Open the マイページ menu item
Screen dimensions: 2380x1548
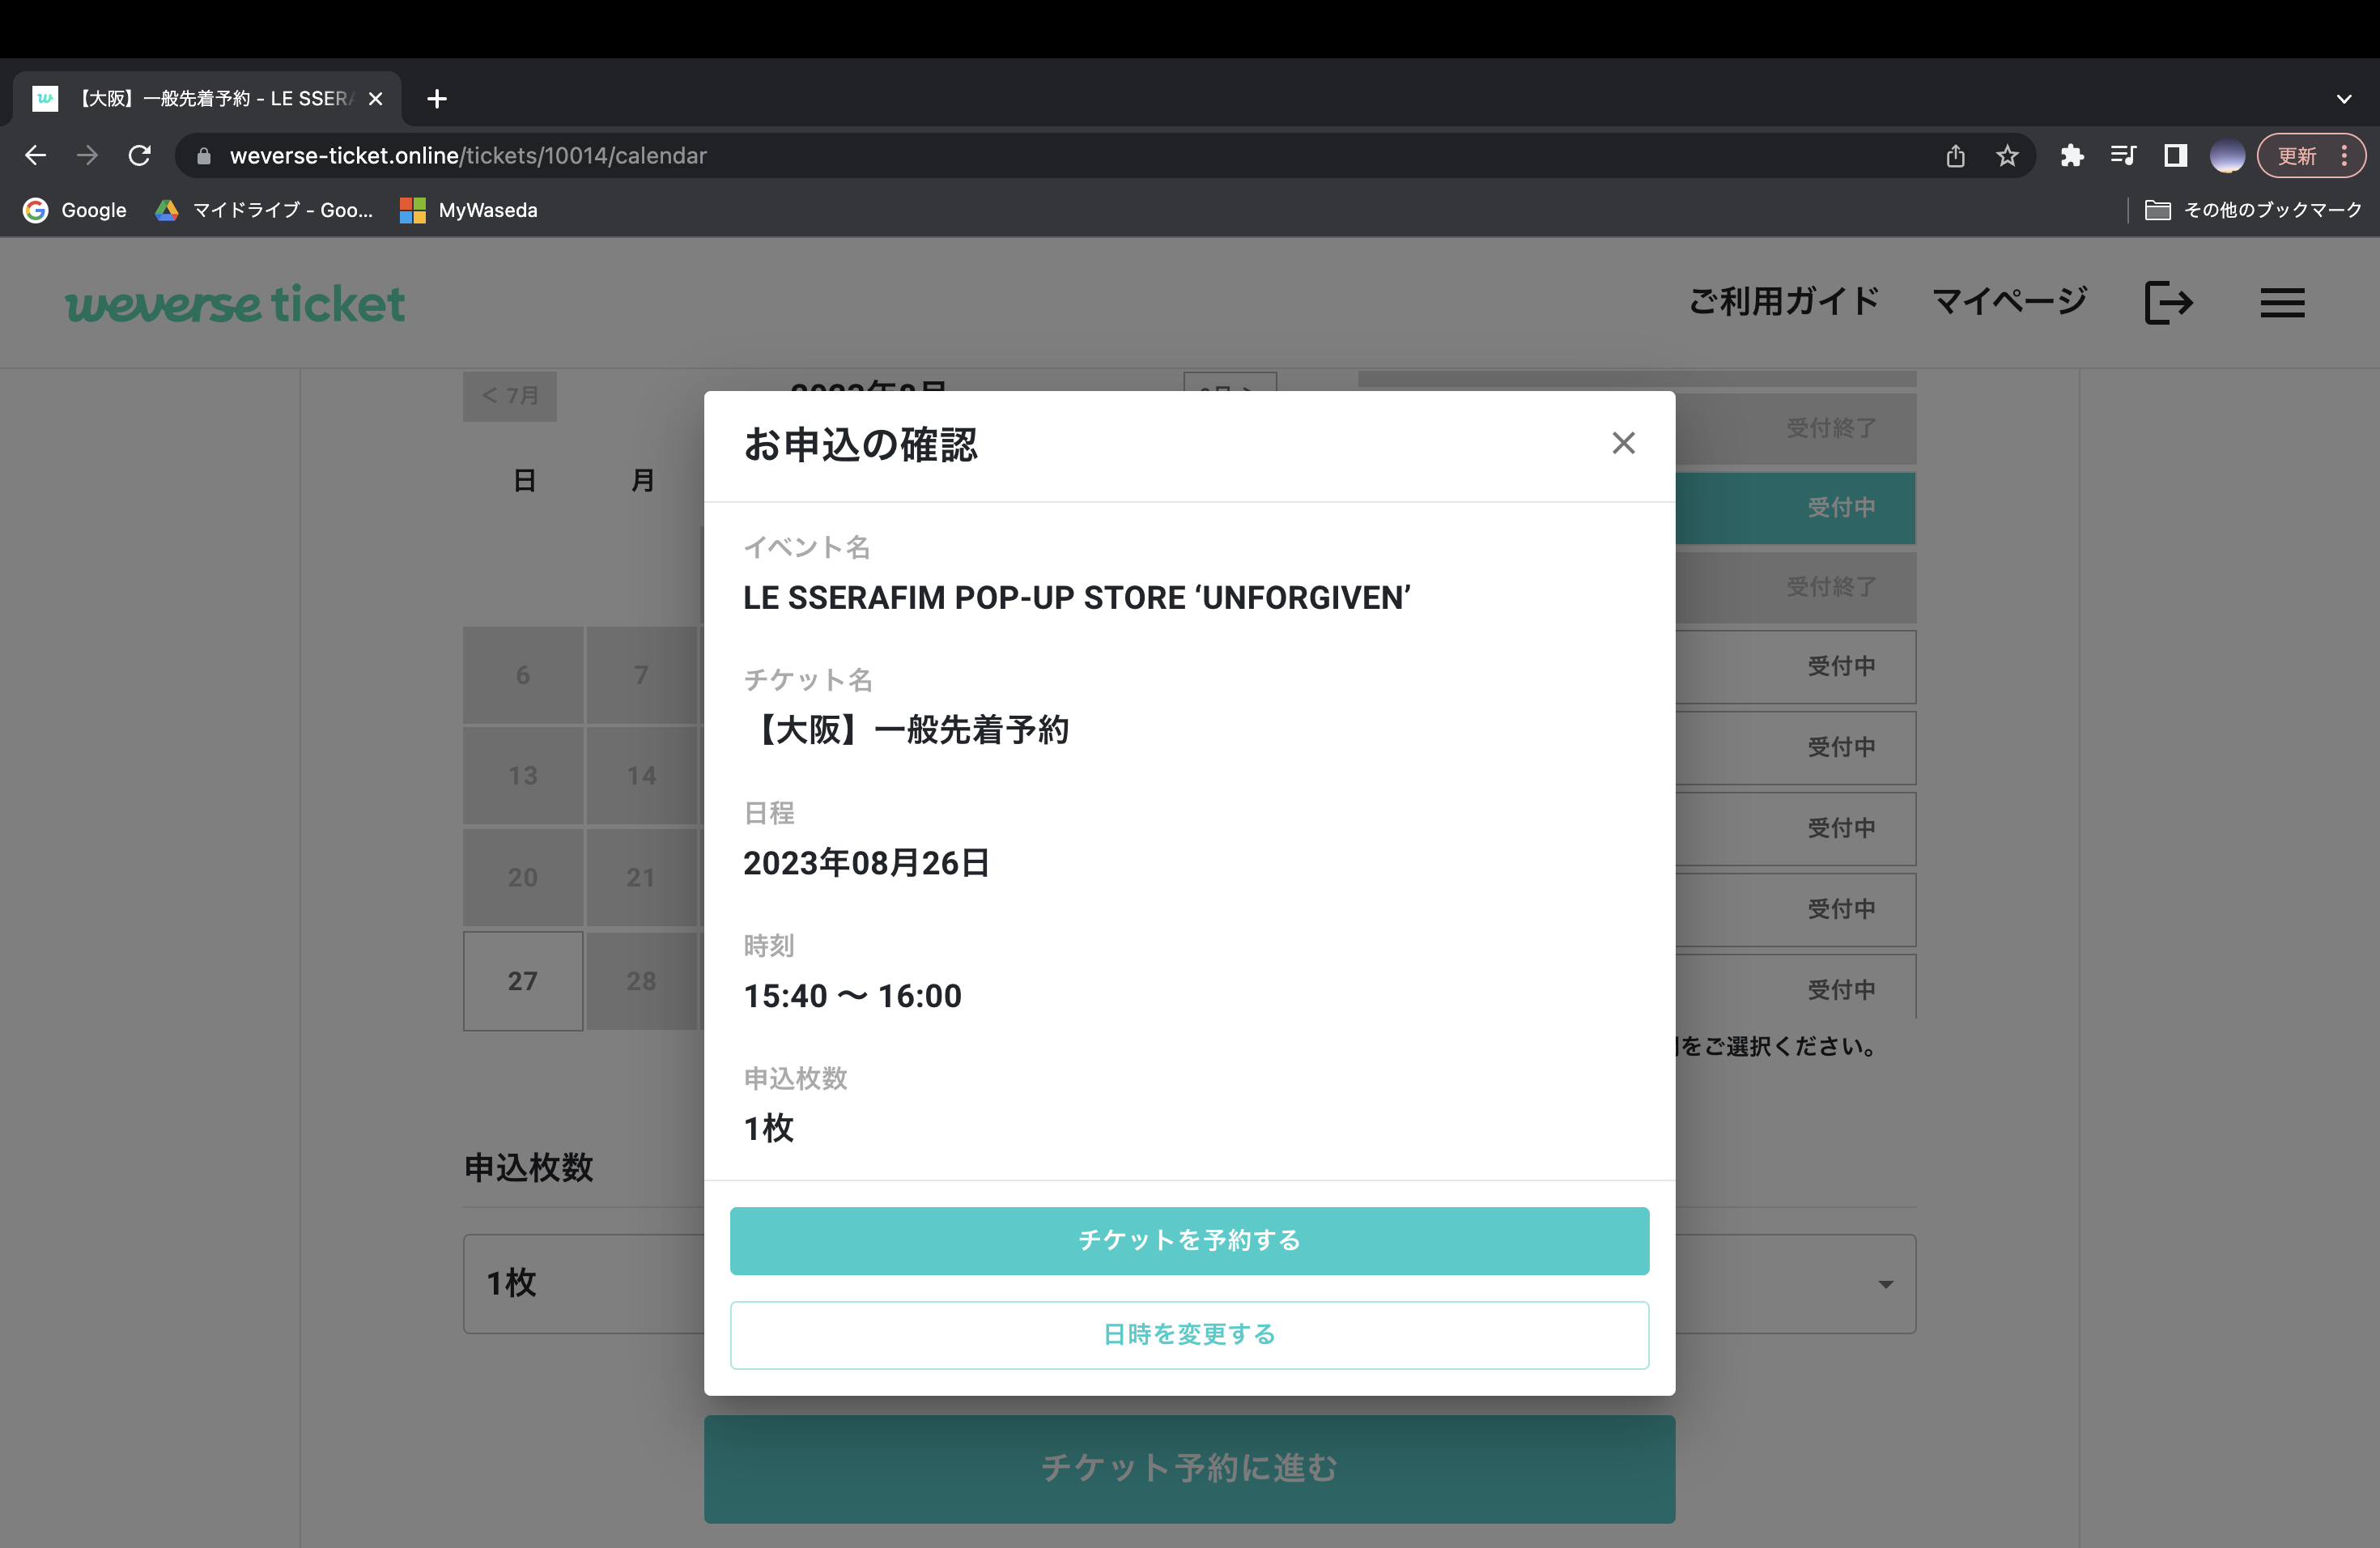pos(2009,302)
